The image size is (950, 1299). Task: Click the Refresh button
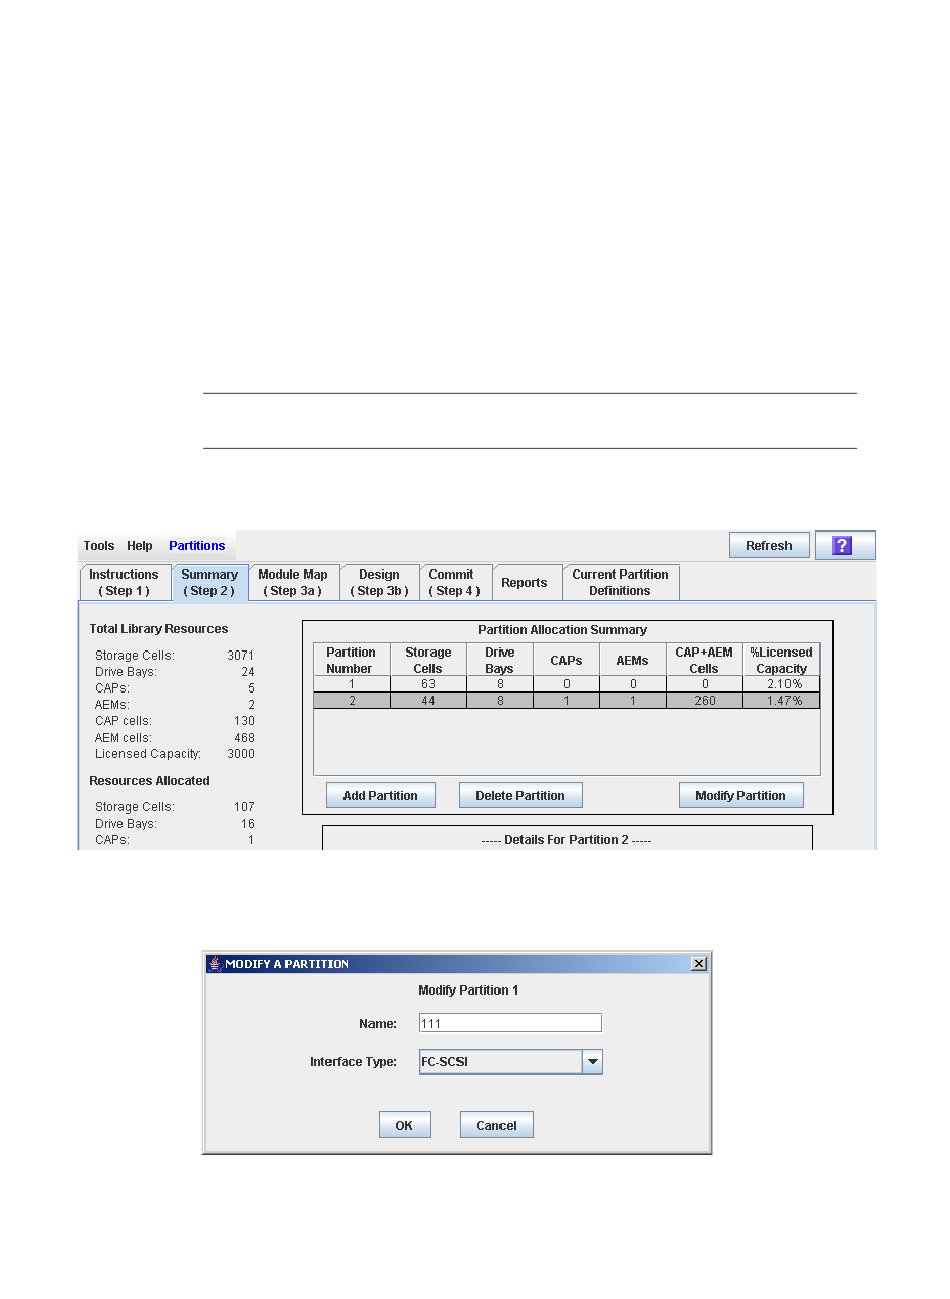769,545
